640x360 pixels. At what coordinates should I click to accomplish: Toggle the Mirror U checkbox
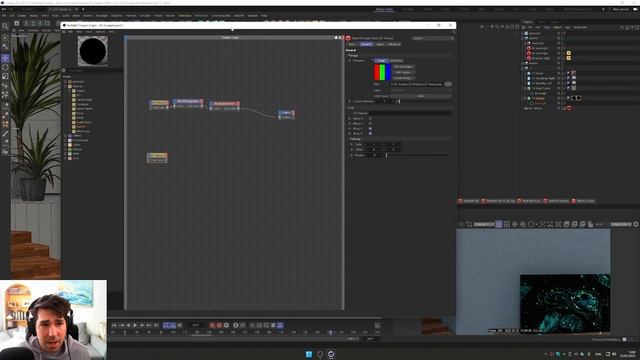370,118
